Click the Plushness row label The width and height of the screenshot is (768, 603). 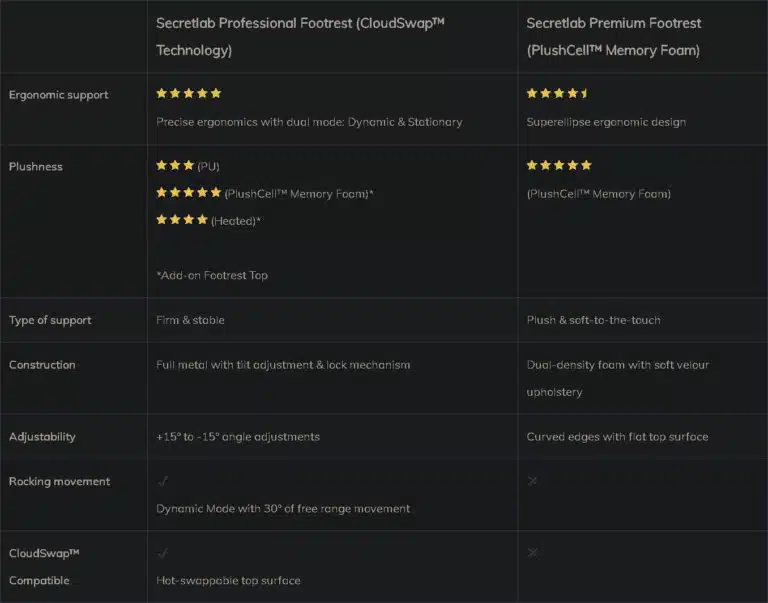[x=36, y=167]
